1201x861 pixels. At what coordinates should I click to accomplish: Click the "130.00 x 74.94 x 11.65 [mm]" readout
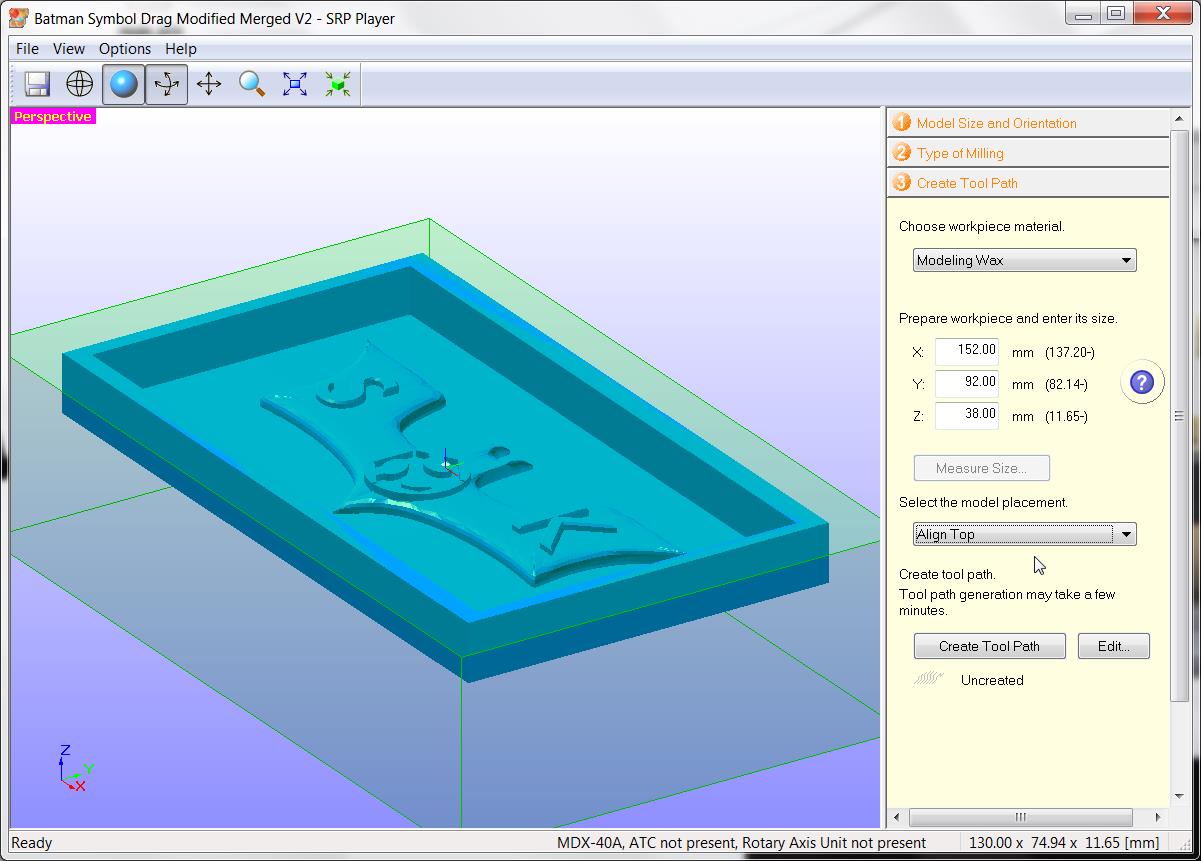coord(1064,843)
